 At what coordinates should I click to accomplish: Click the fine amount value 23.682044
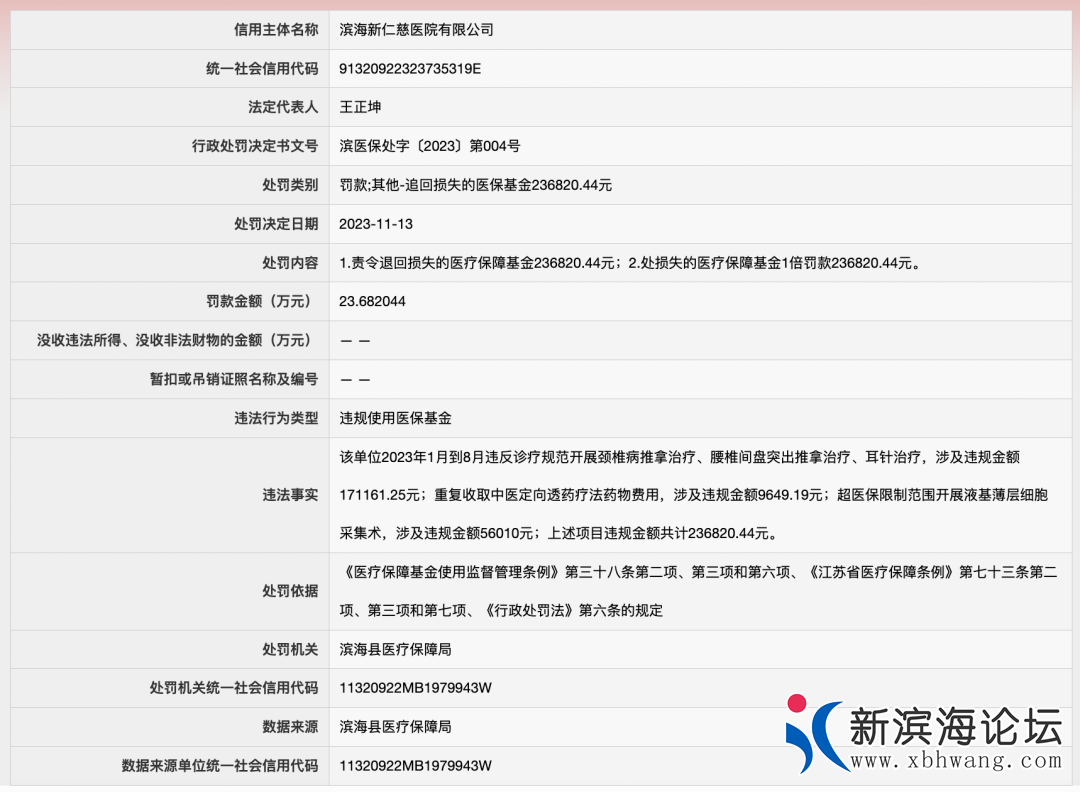tap(372, 301)
